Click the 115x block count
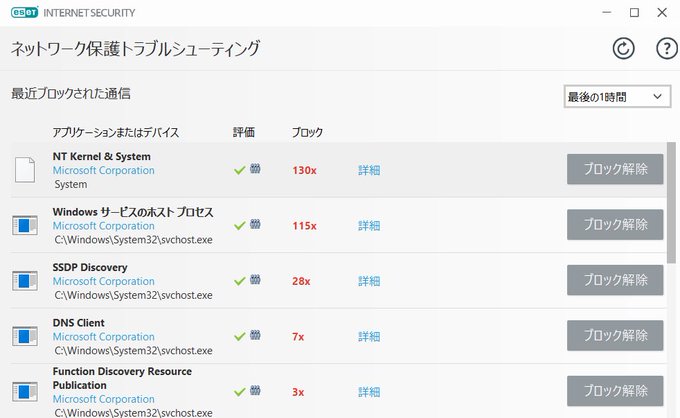 (x=304, y=226)
